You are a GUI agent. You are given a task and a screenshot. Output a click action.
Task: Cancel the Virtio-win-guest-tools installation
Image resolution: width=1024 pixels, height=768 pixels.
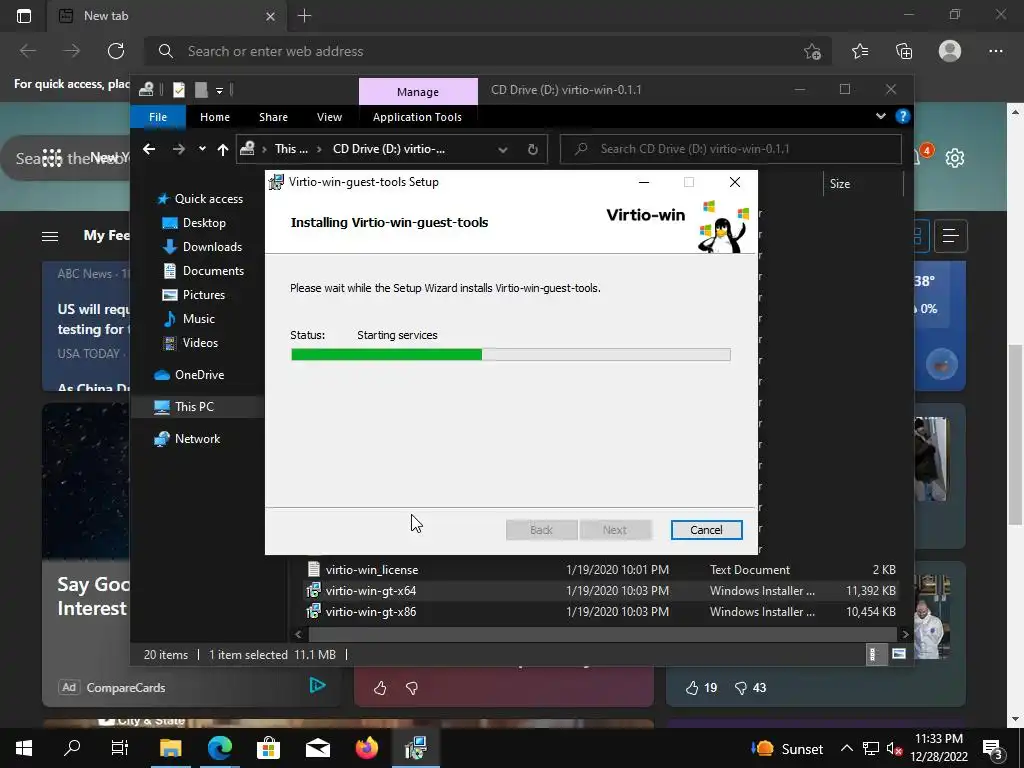(706, 530)
